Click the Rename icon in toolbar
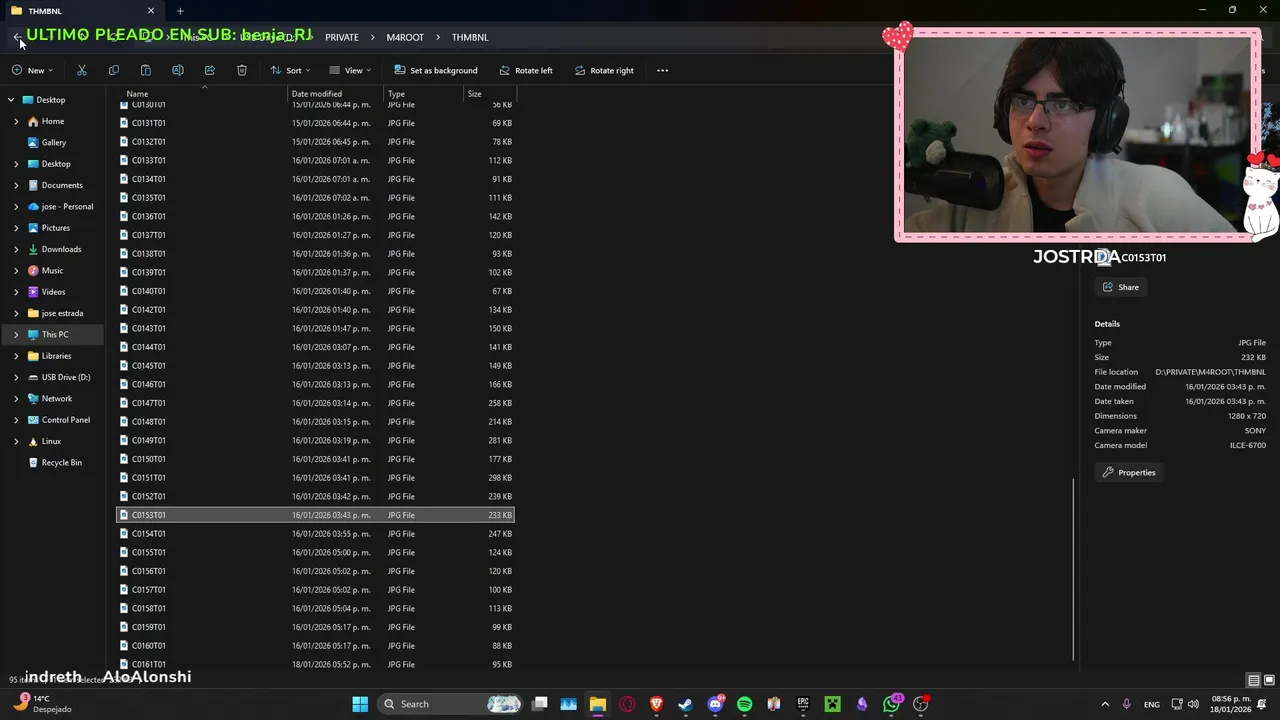The image size is (1280, 720). click(x=178, y=70)
